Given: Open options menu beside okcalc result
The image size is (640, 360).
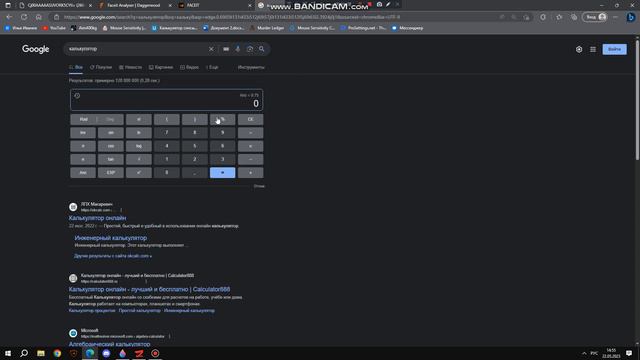Looking at the screenshot, I should 121,210.
